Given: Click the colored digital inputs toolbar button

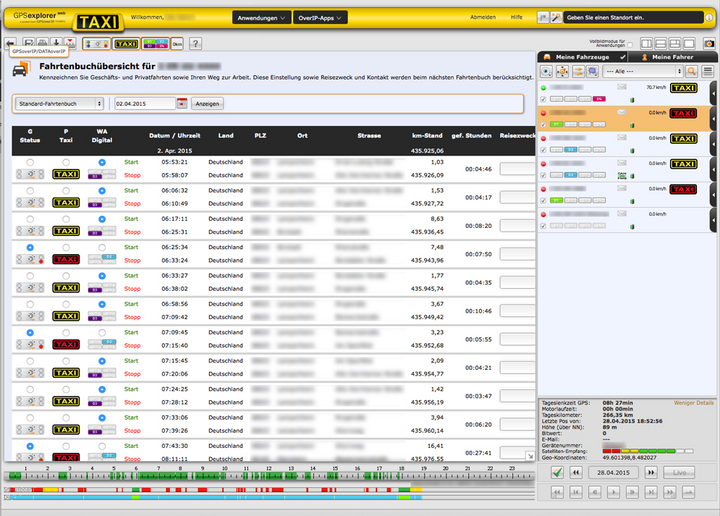Looking at the screenshot, I should 155,44.
